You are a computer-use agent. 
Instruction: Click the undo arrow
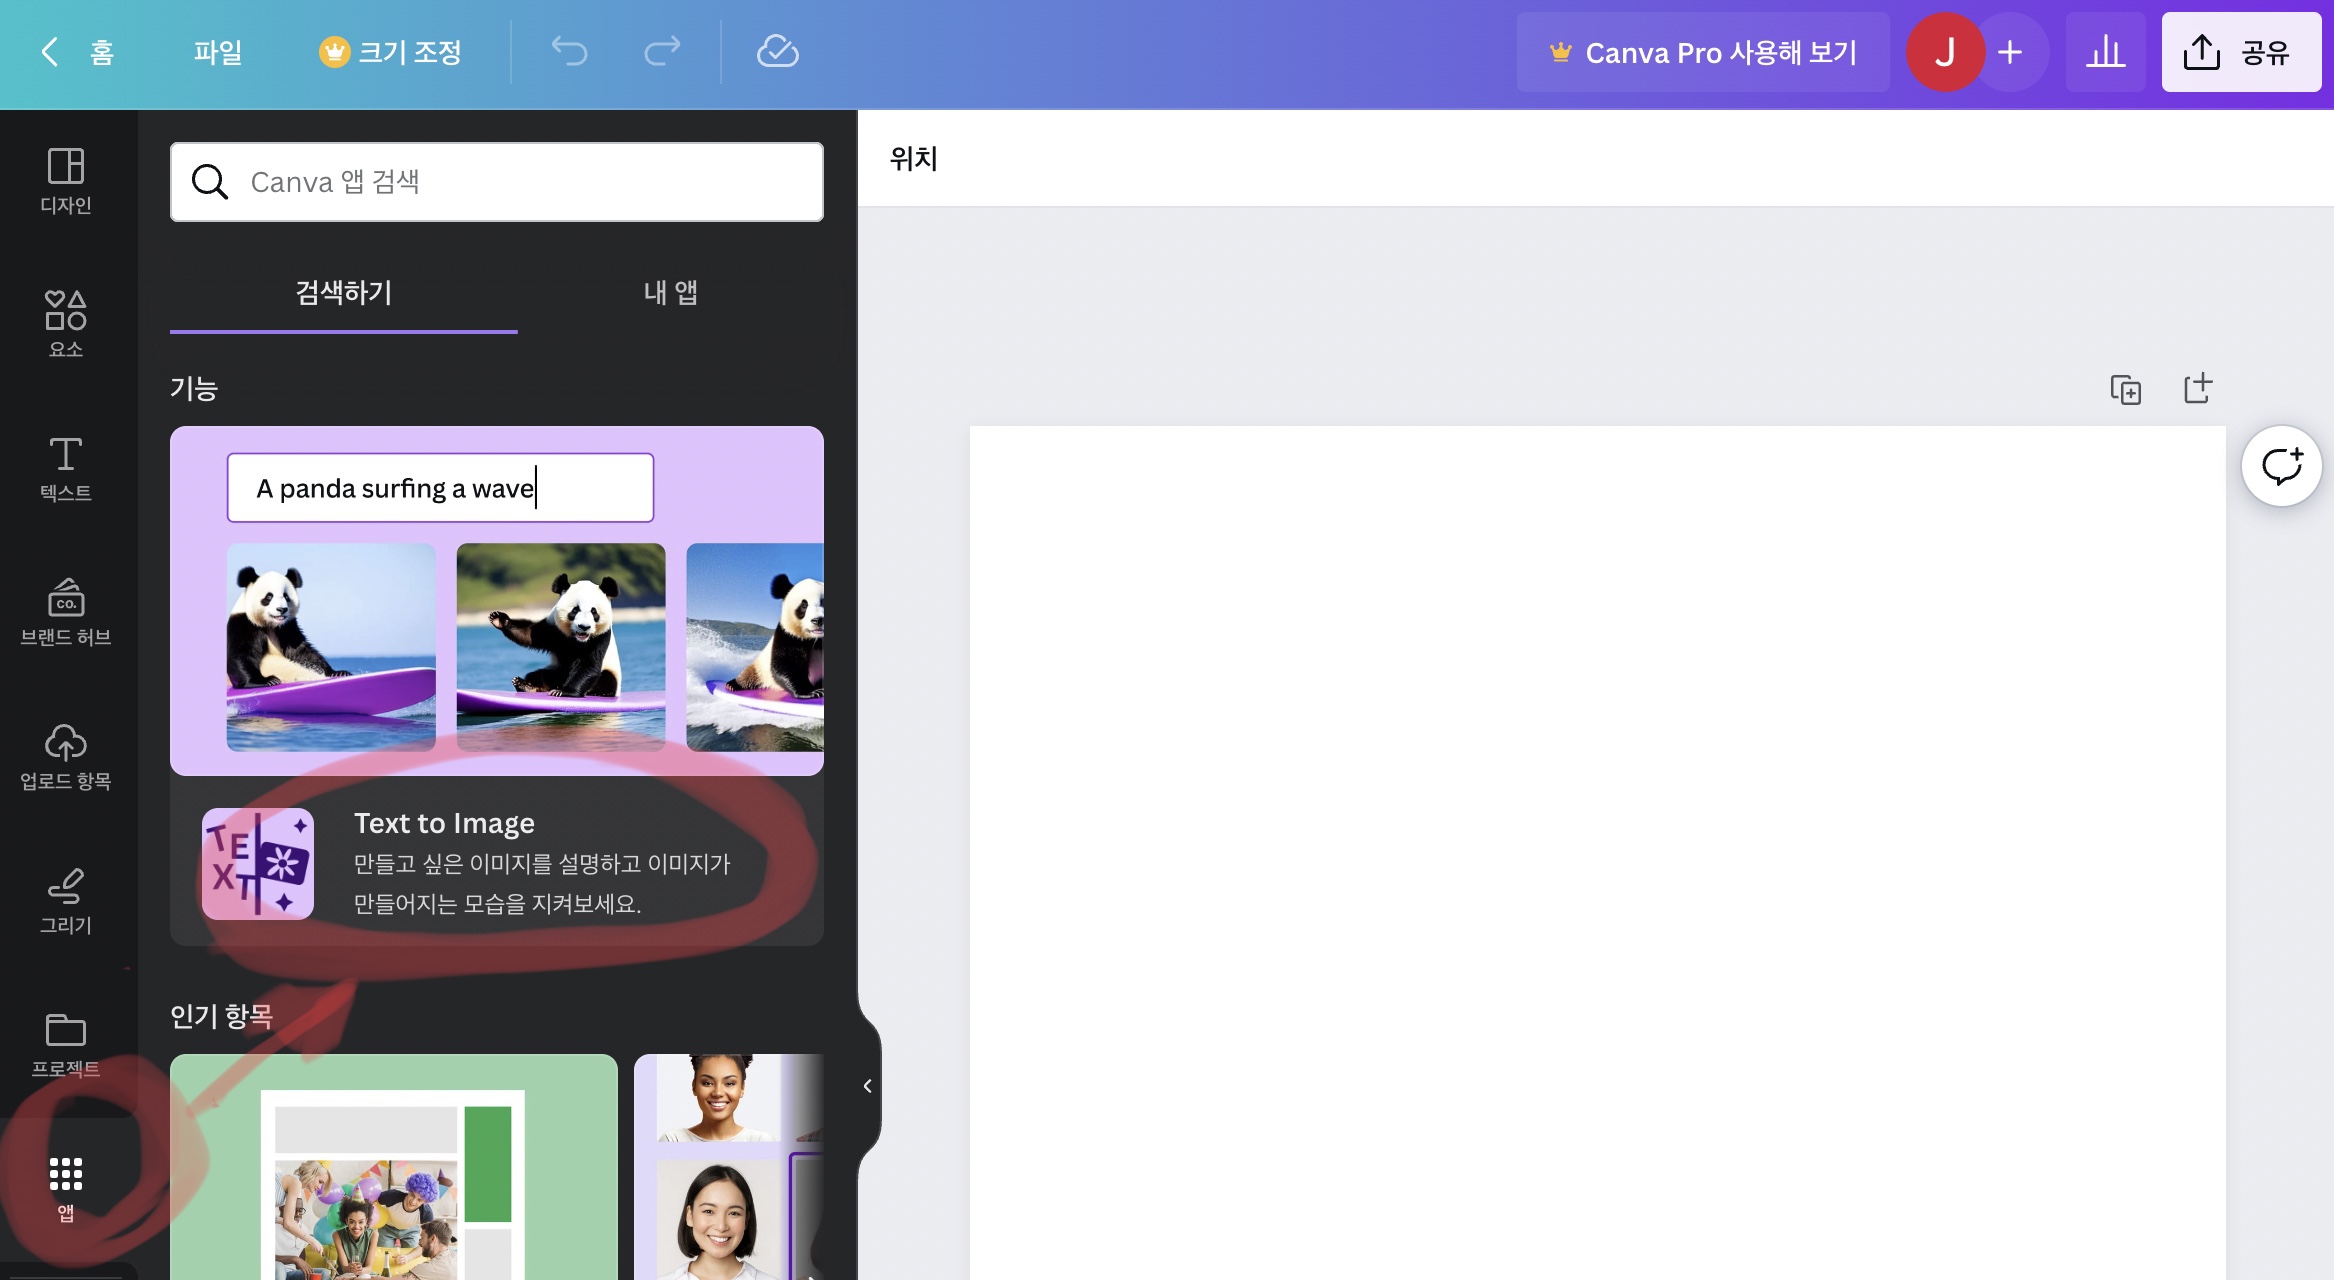click(570, 52)
